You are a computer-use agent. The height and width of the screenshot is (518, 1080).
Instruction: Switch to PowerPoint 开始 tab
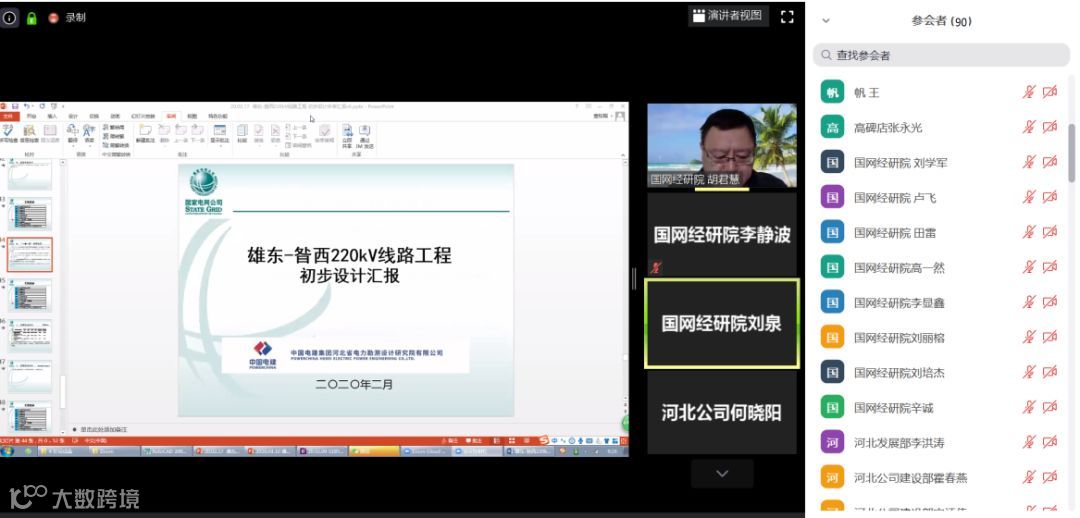click(32, 116)
